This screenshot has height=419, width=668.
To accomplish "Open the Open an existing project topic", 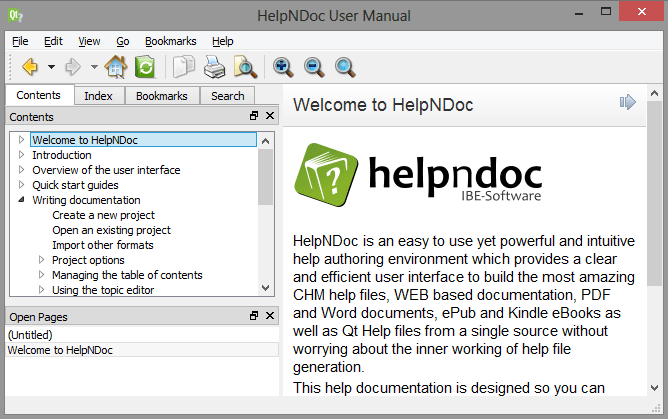I will [111, 230].
